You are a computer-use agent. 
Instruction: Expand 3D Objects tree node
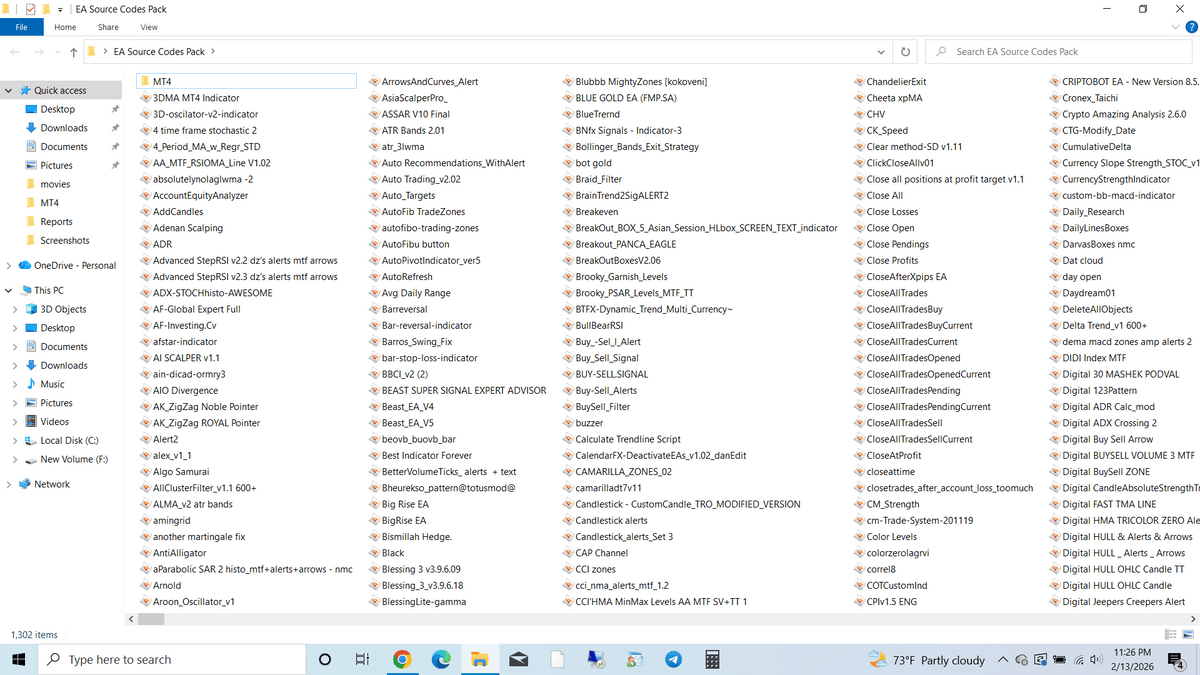click(x=15, y=309)
